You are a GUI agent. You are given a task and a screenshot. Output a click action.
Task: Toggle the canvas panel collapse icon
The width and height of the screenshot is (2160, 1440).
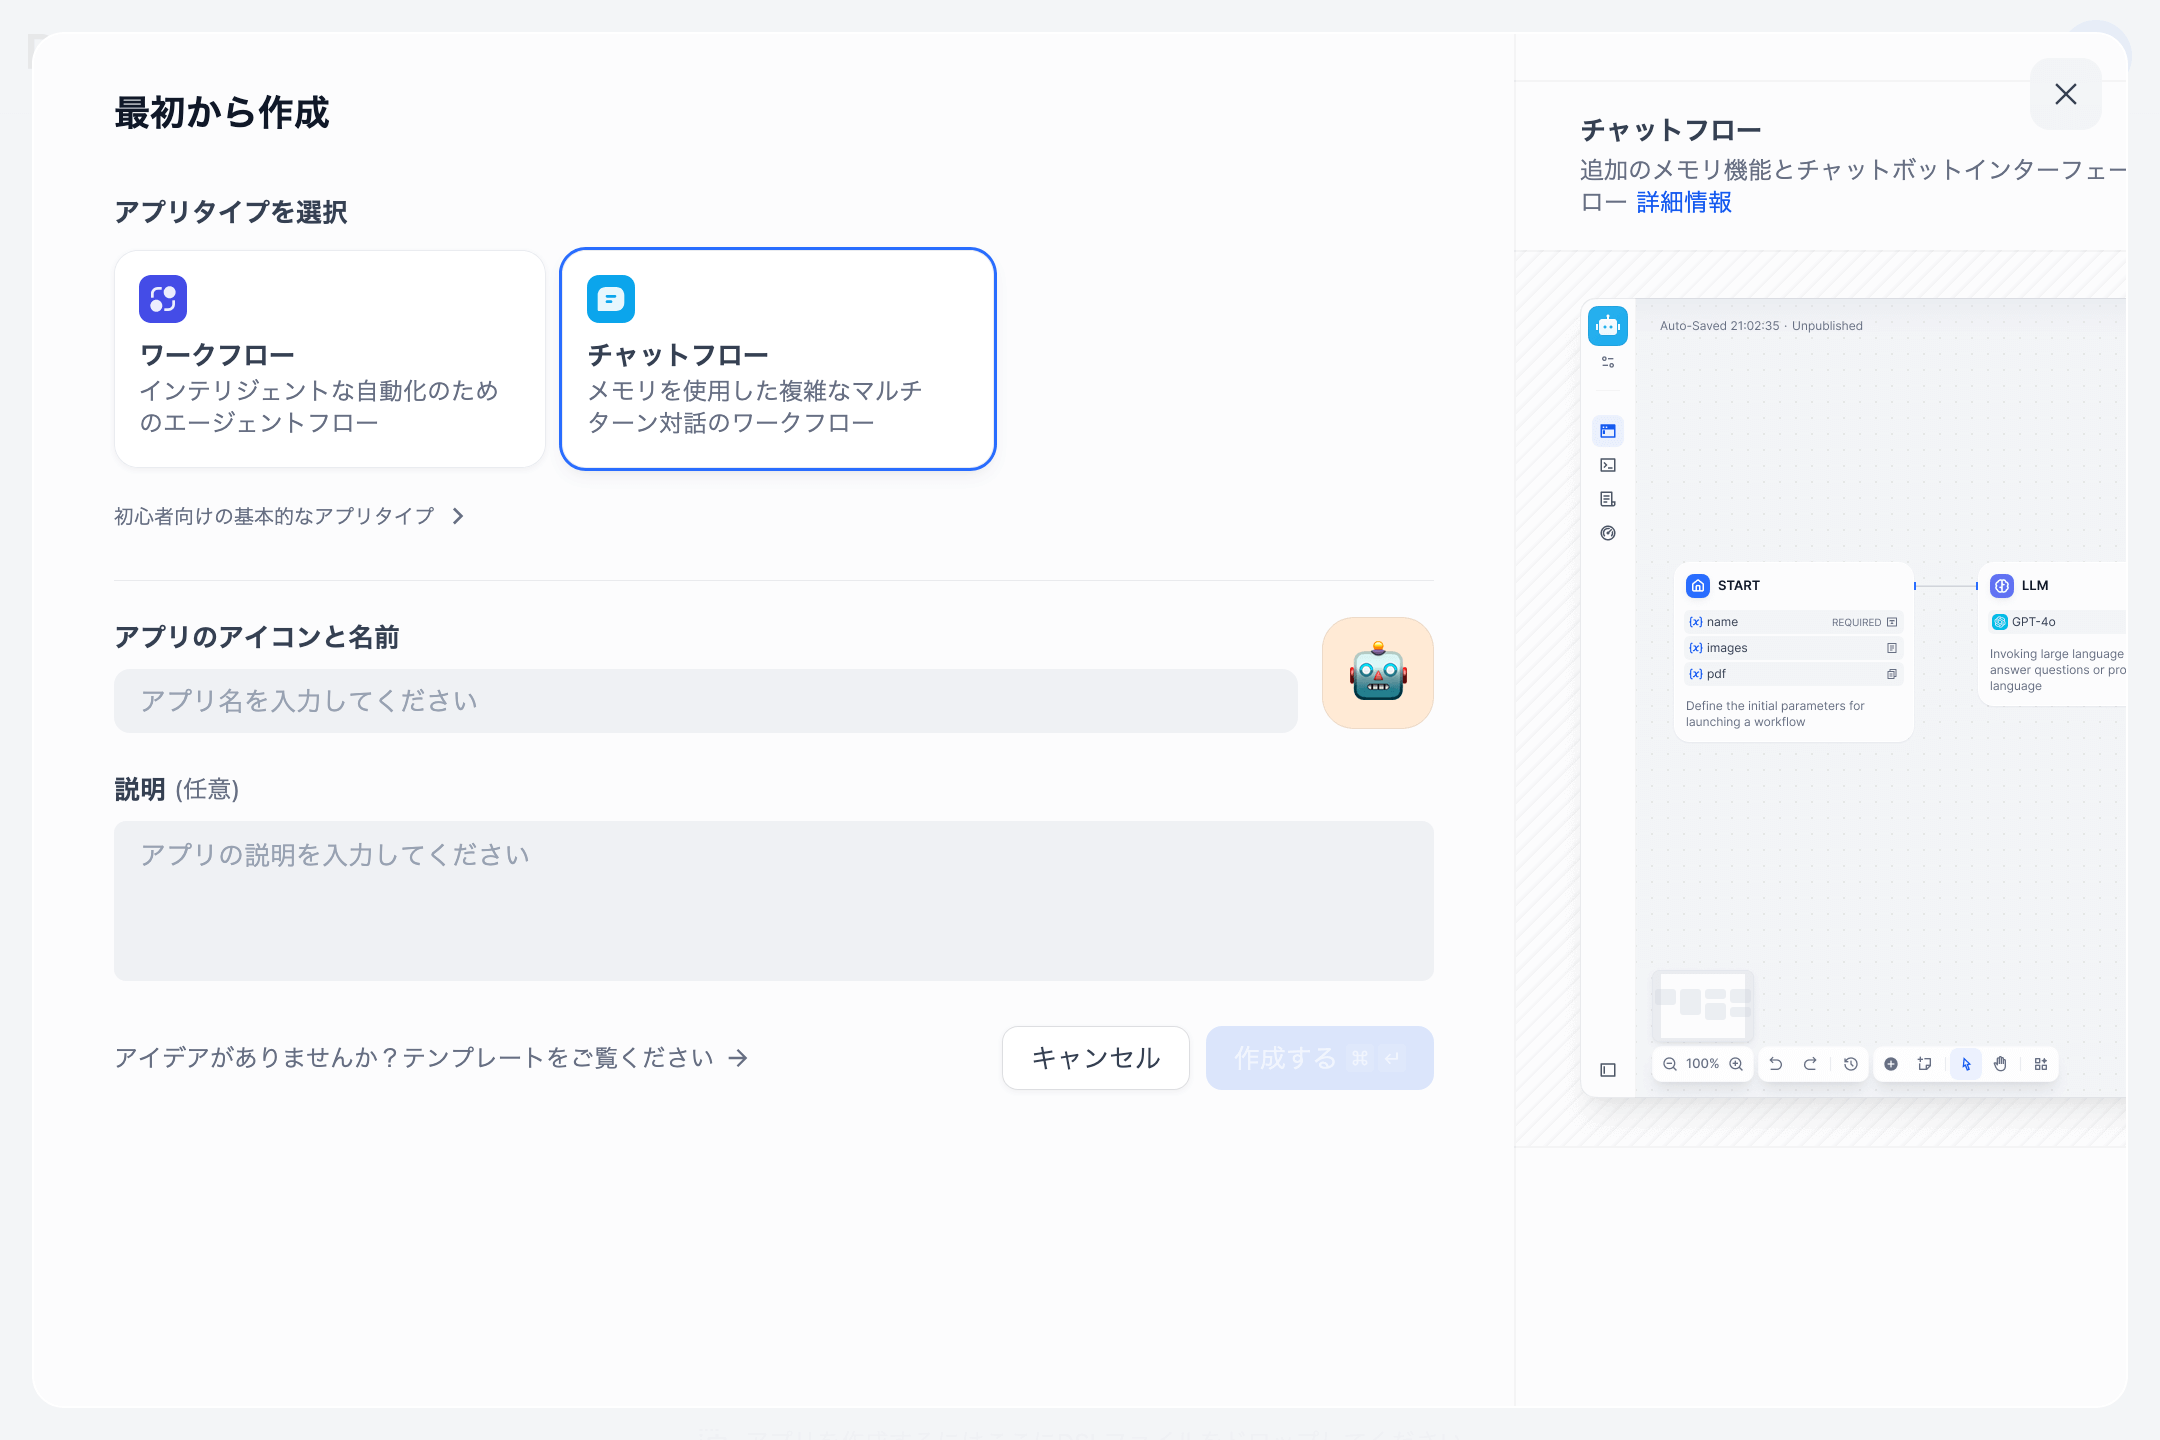(x=1608, y=1069)
